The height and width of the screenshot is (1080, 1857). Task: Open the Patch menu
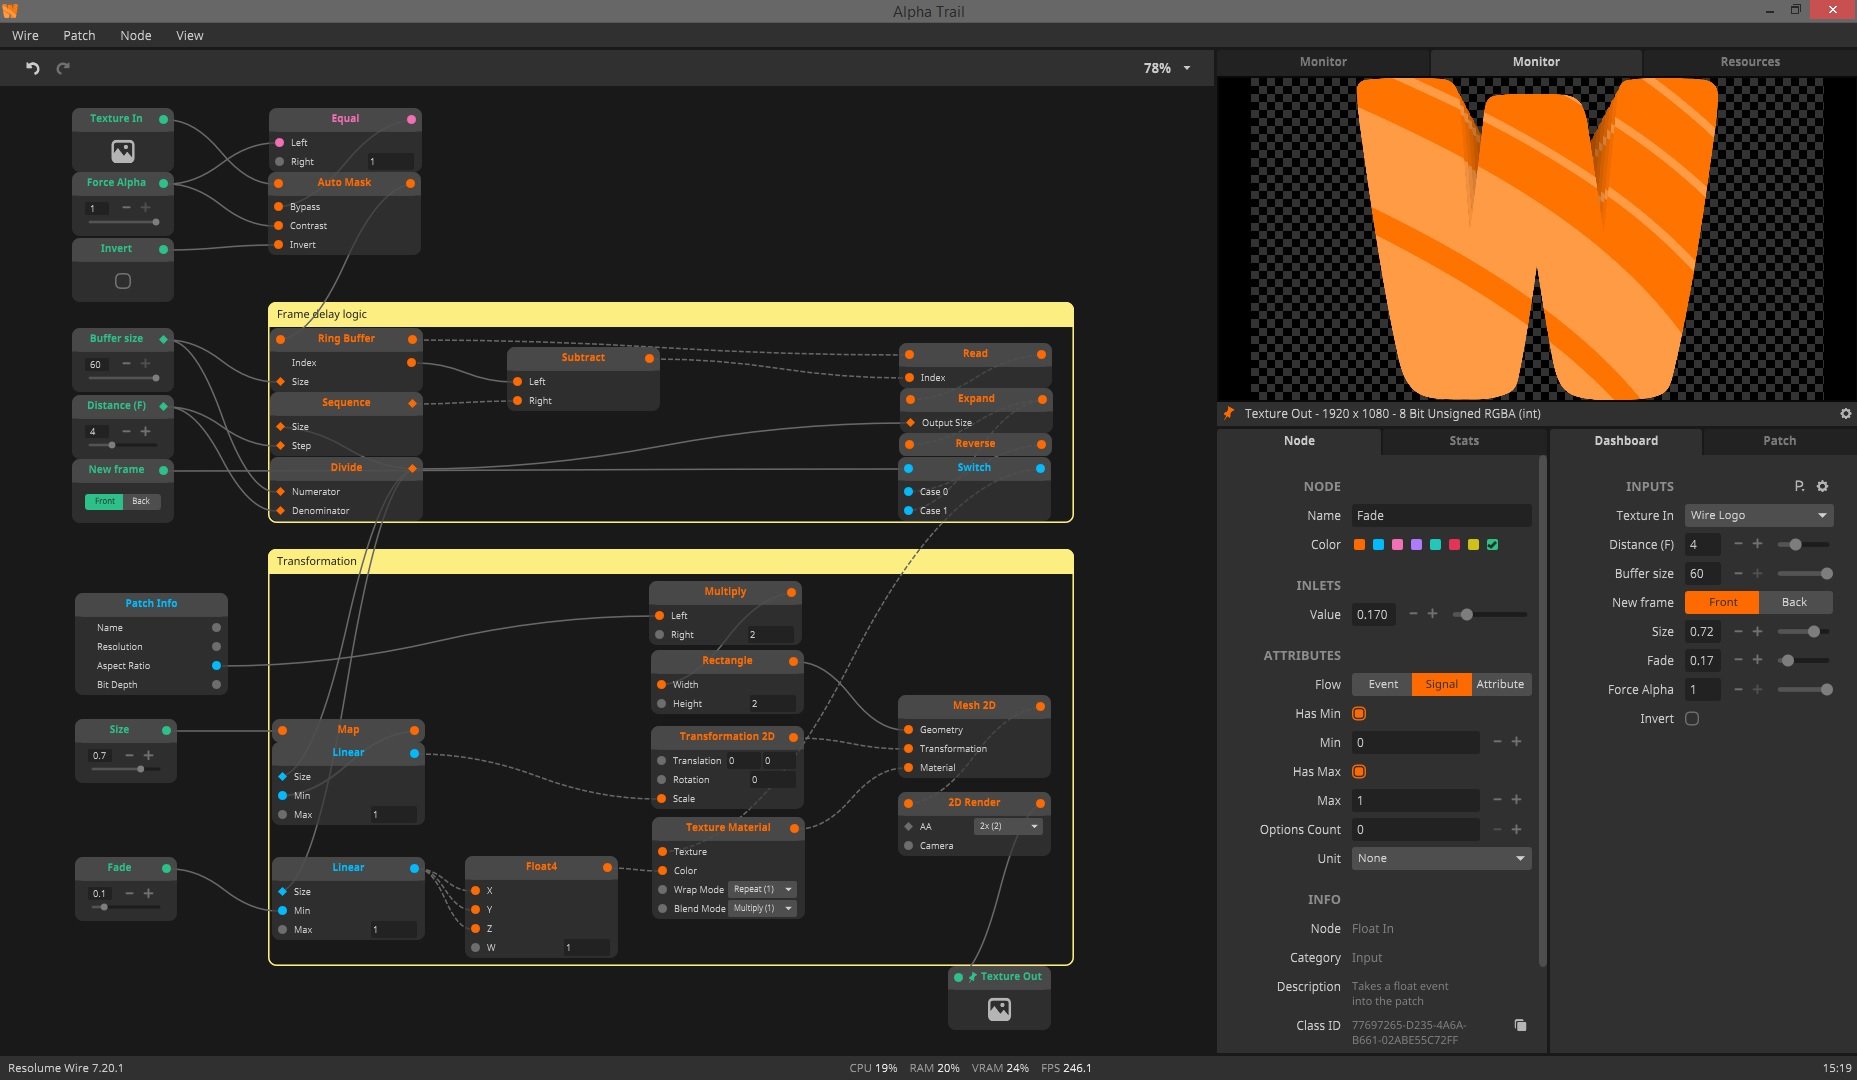coord(79,35)
